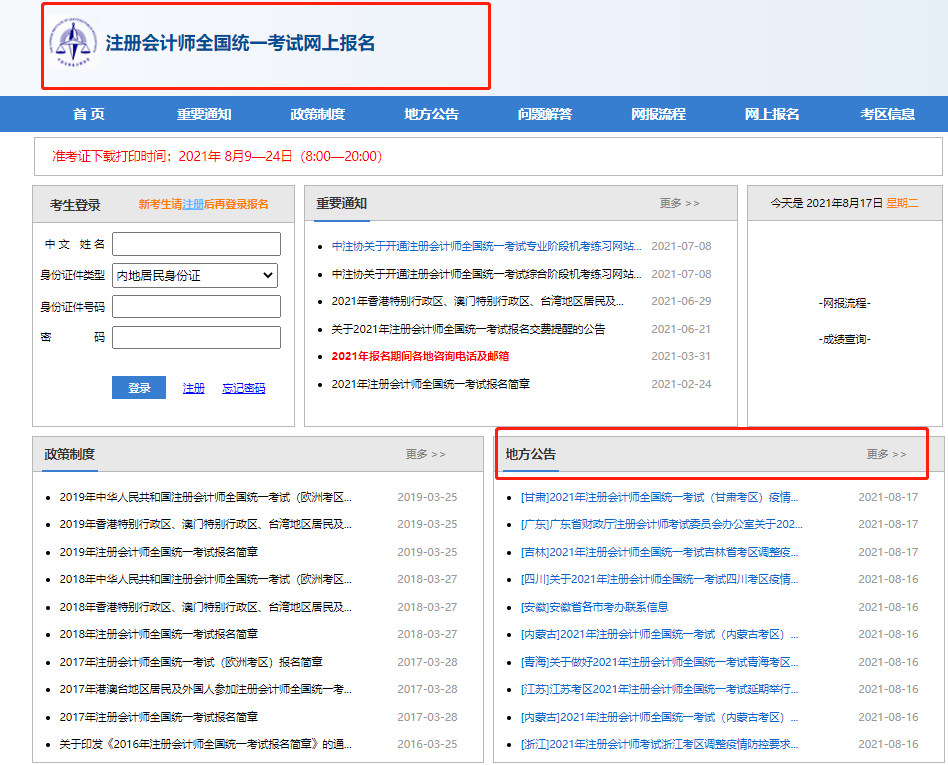The image size is (948, 765).
Task: Open [内蒙古] announcement above the [青海] item
Action: (660, 634)
